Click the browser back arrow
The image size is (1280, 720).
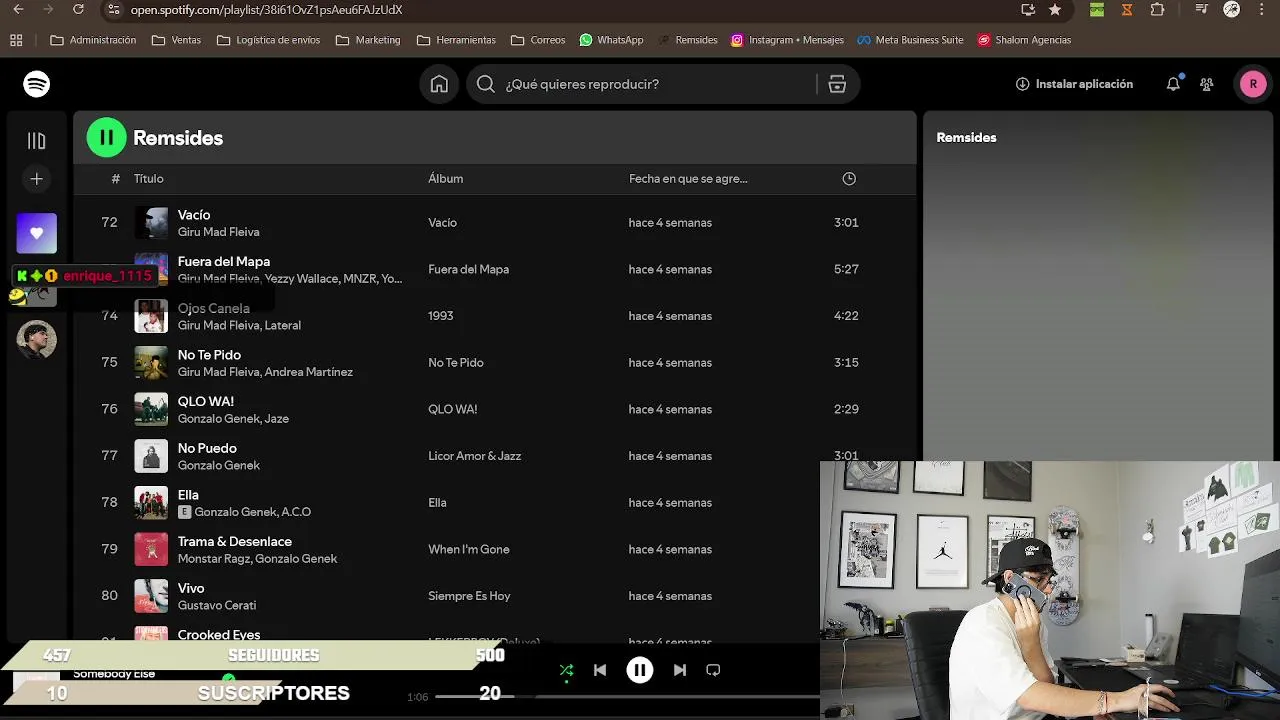[x=18, y=10]
